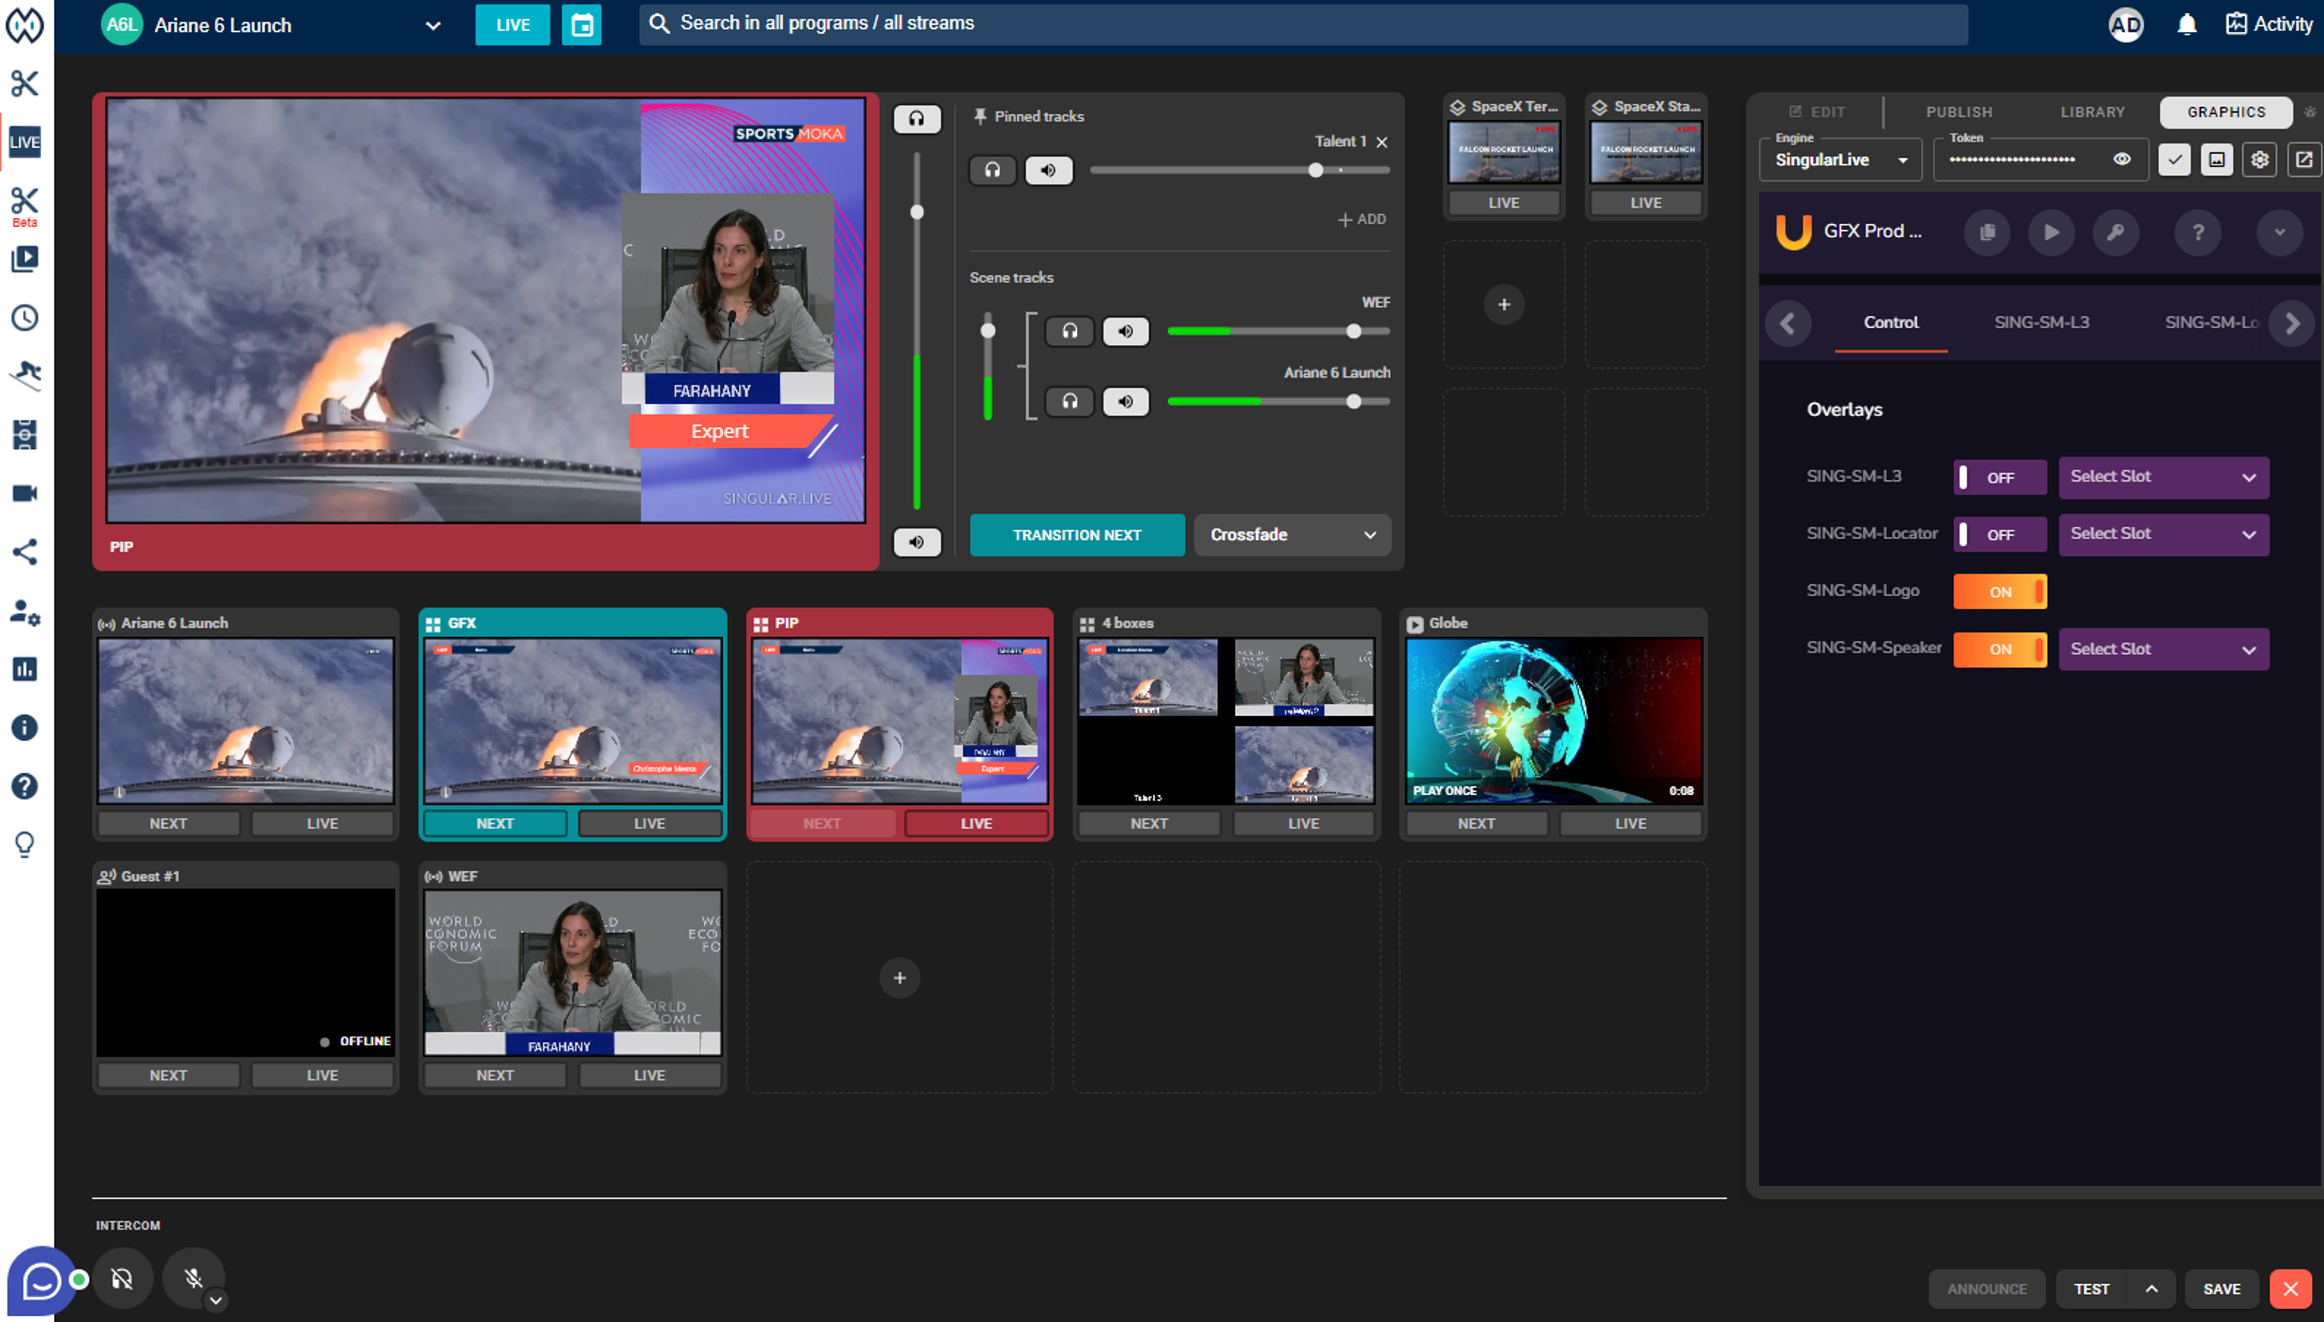Expand the SingularLive engine dropdown

coord(1841,160)
